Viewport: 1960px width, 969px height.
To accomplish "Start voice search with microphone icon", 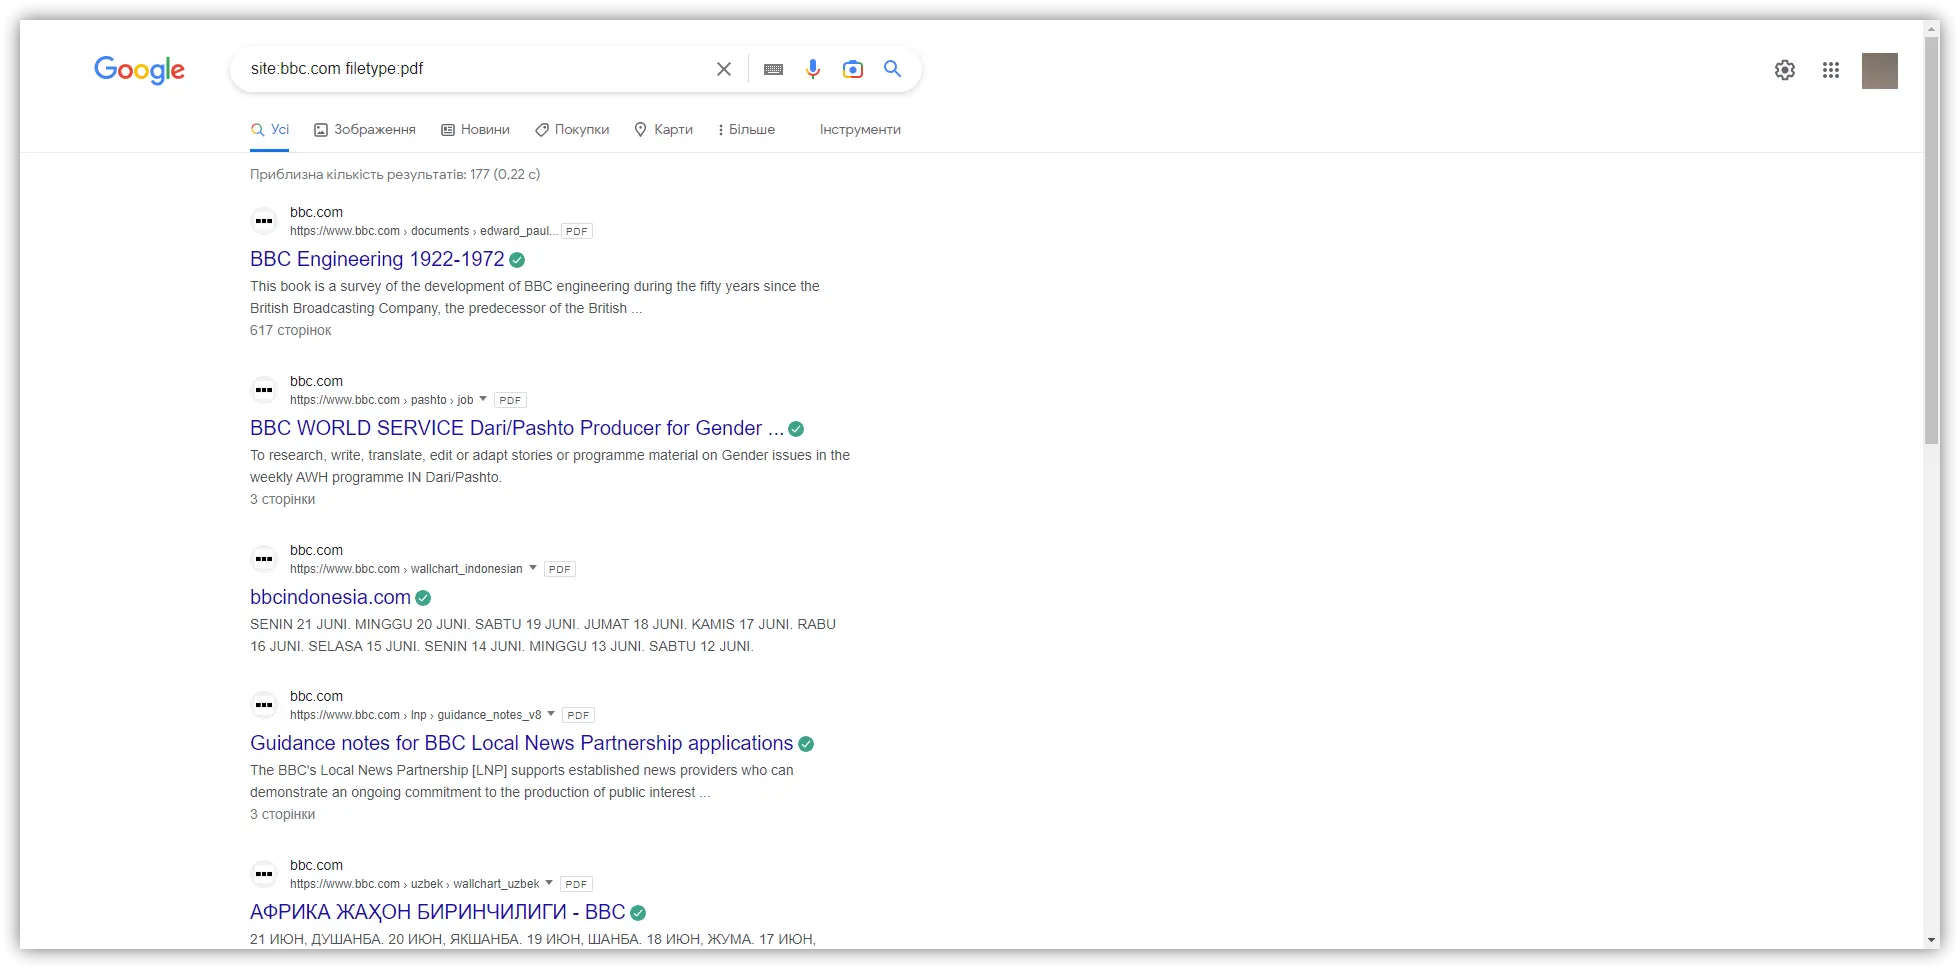I will [813, 69].
